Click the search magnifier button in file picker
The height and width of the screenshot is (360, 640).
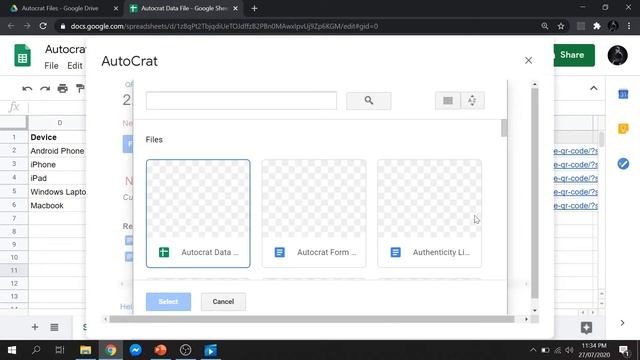tap(369, 101)
